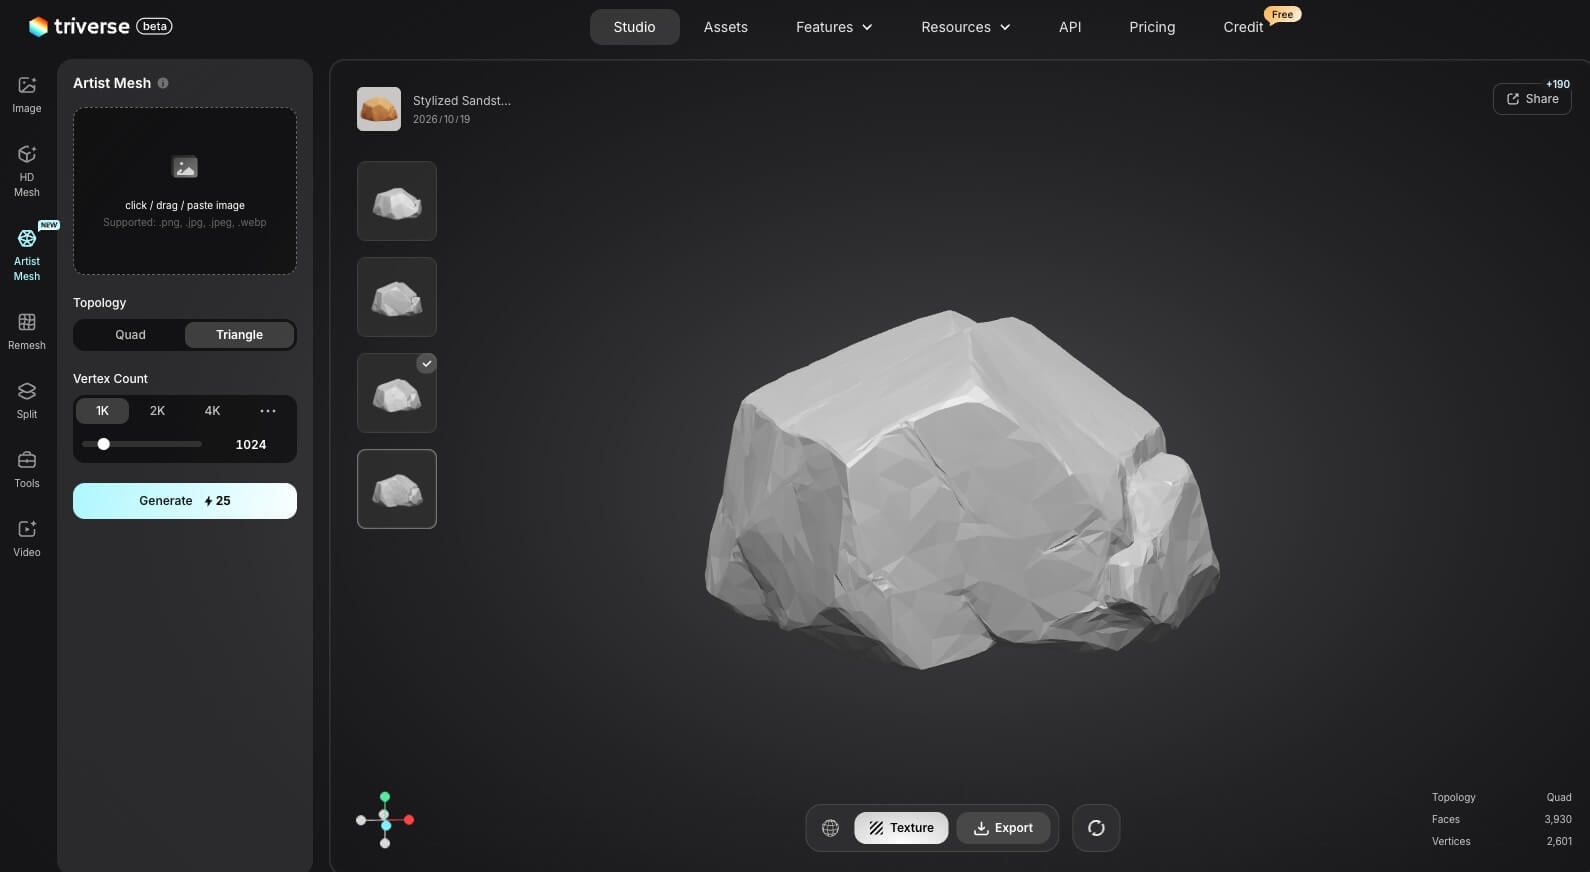Image resolution: width=1590 pixels, height=872 pixels.
Task: Click the Export button
Action: click(1003, 828)
